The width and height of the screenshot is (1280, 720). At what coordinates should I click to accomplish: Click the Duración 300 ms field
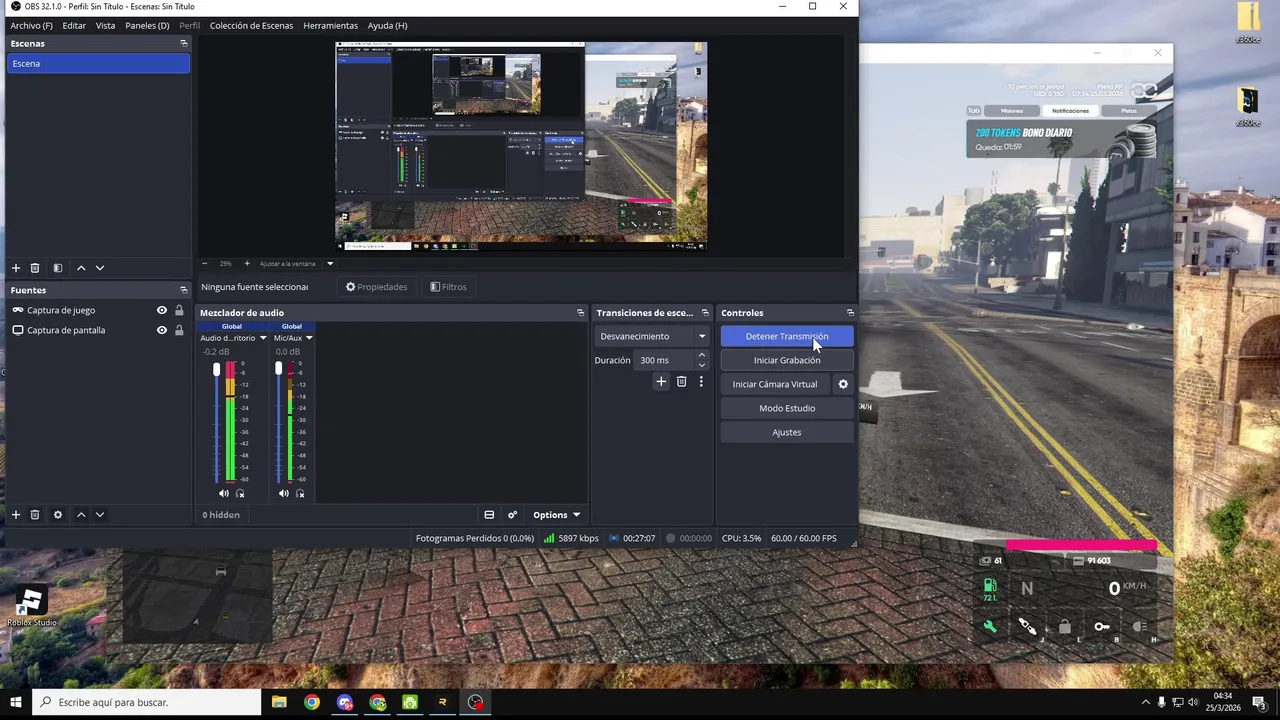pyautogui.click(x=665, y=360)
